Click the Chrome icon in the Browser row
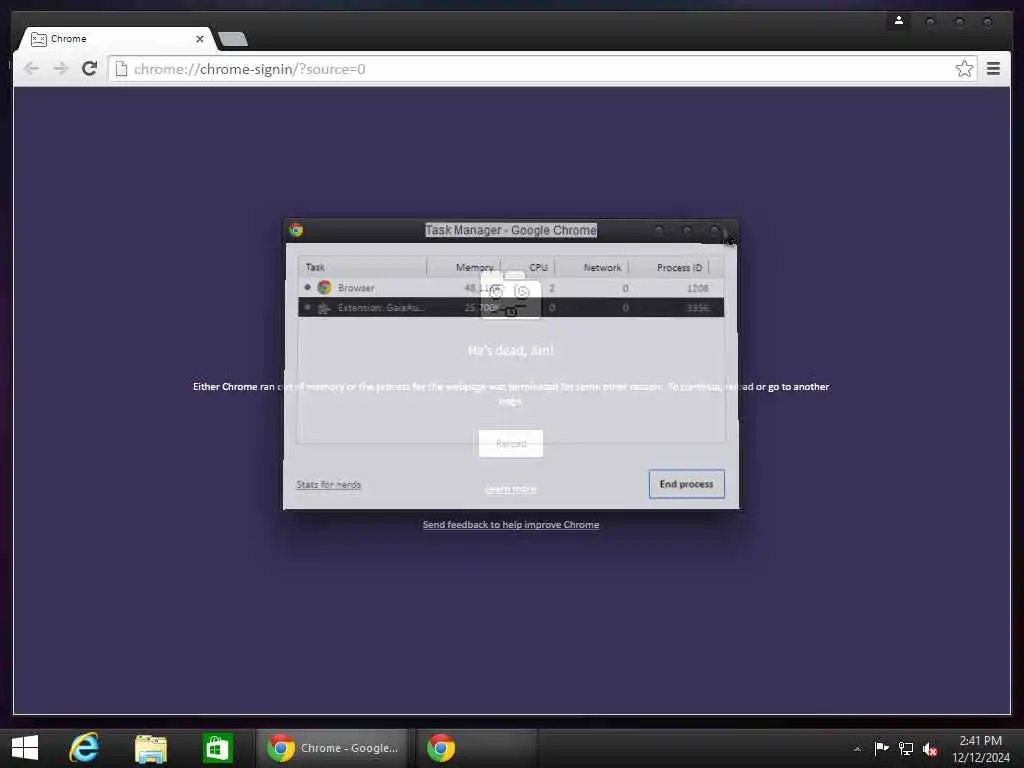This screenshot has height=768, width=1024. (325, 287)
